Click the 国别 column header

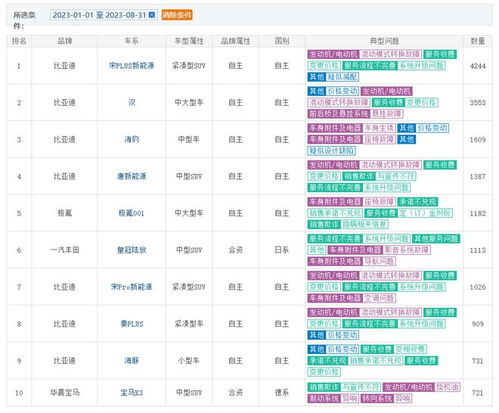282,41
